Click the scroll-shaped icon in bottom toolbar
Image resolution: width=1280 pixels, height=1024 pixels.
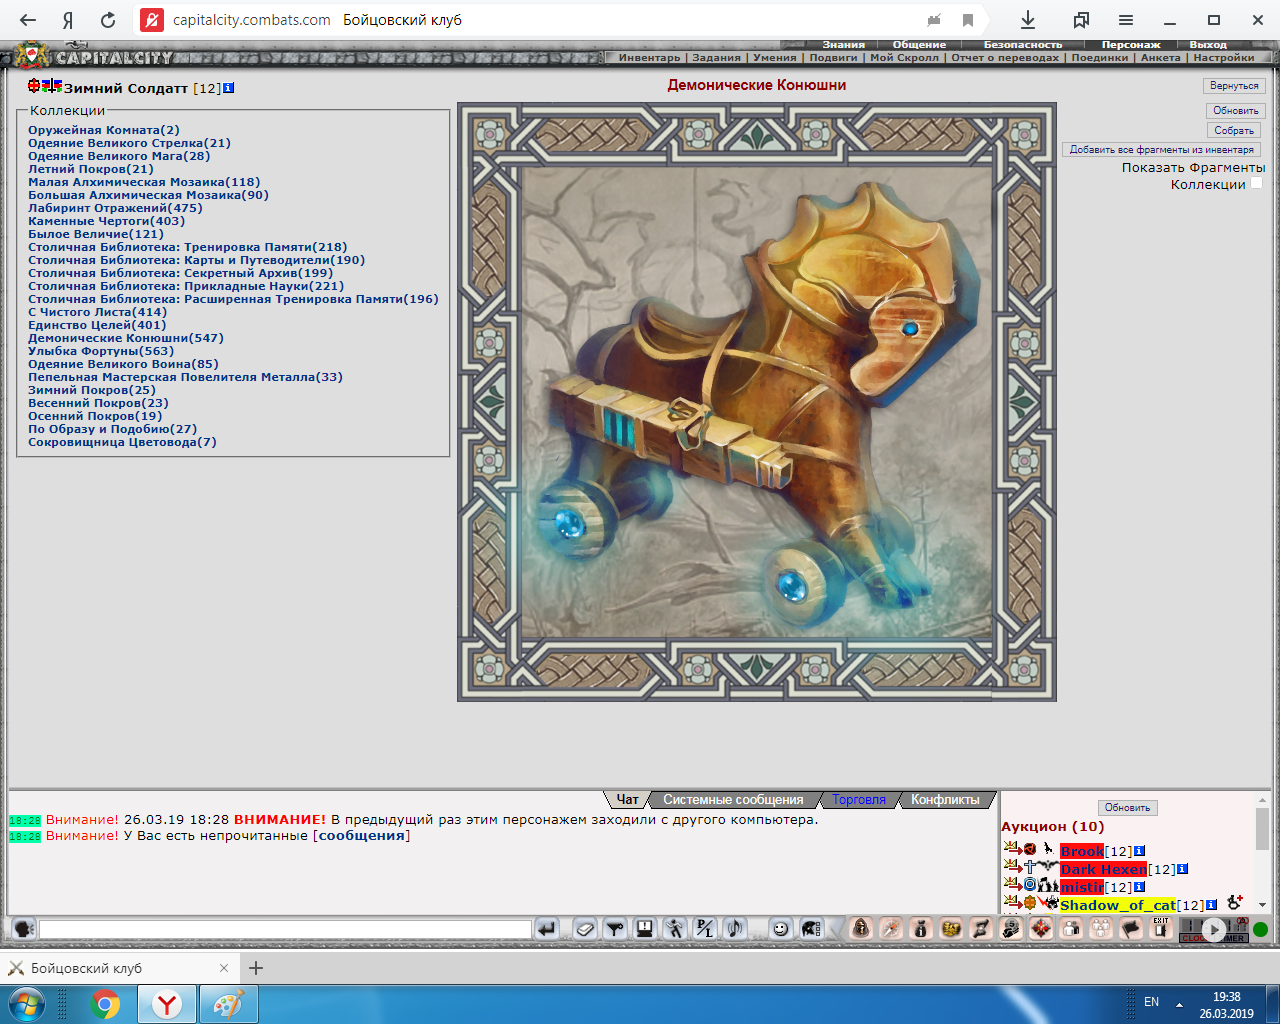pyautogui.click(x=981, y=929)
